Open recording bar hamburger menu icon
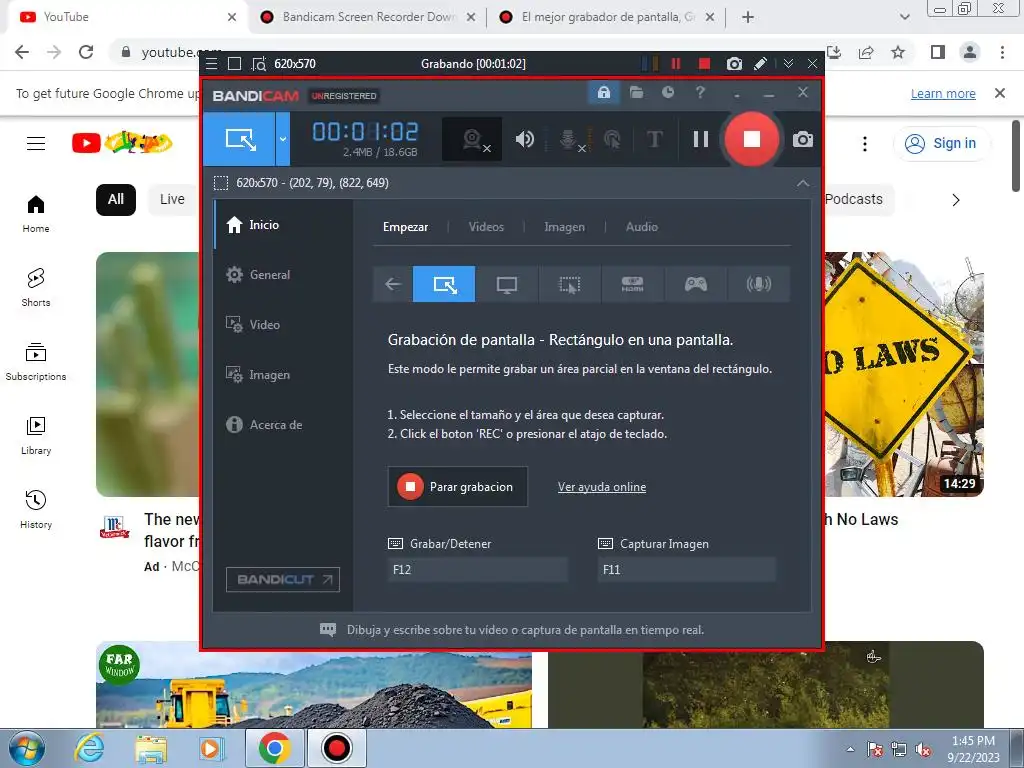 [x=212, y=63]
